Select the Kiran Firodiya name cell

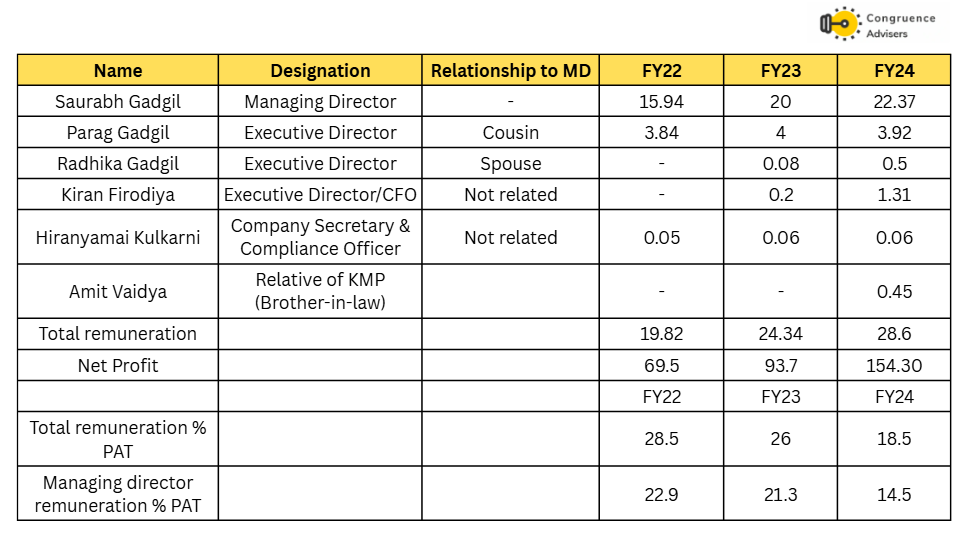(x=118, y=194)
